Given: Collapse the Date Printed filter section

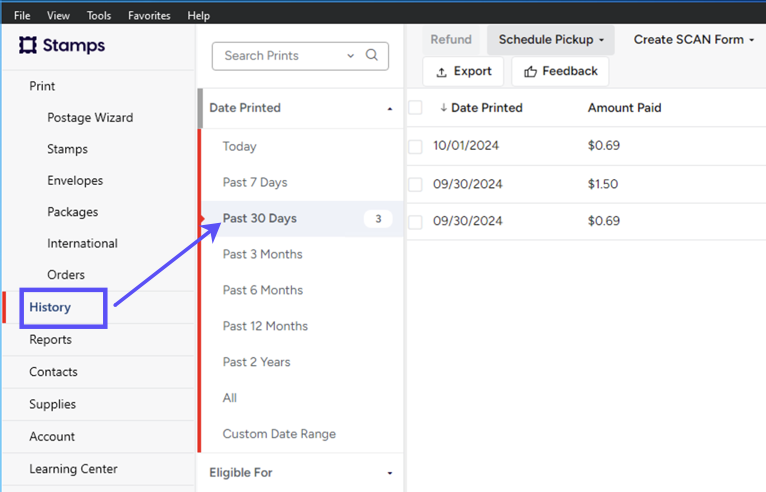Looking at the screenshot, I should click(x=389, y=109).
